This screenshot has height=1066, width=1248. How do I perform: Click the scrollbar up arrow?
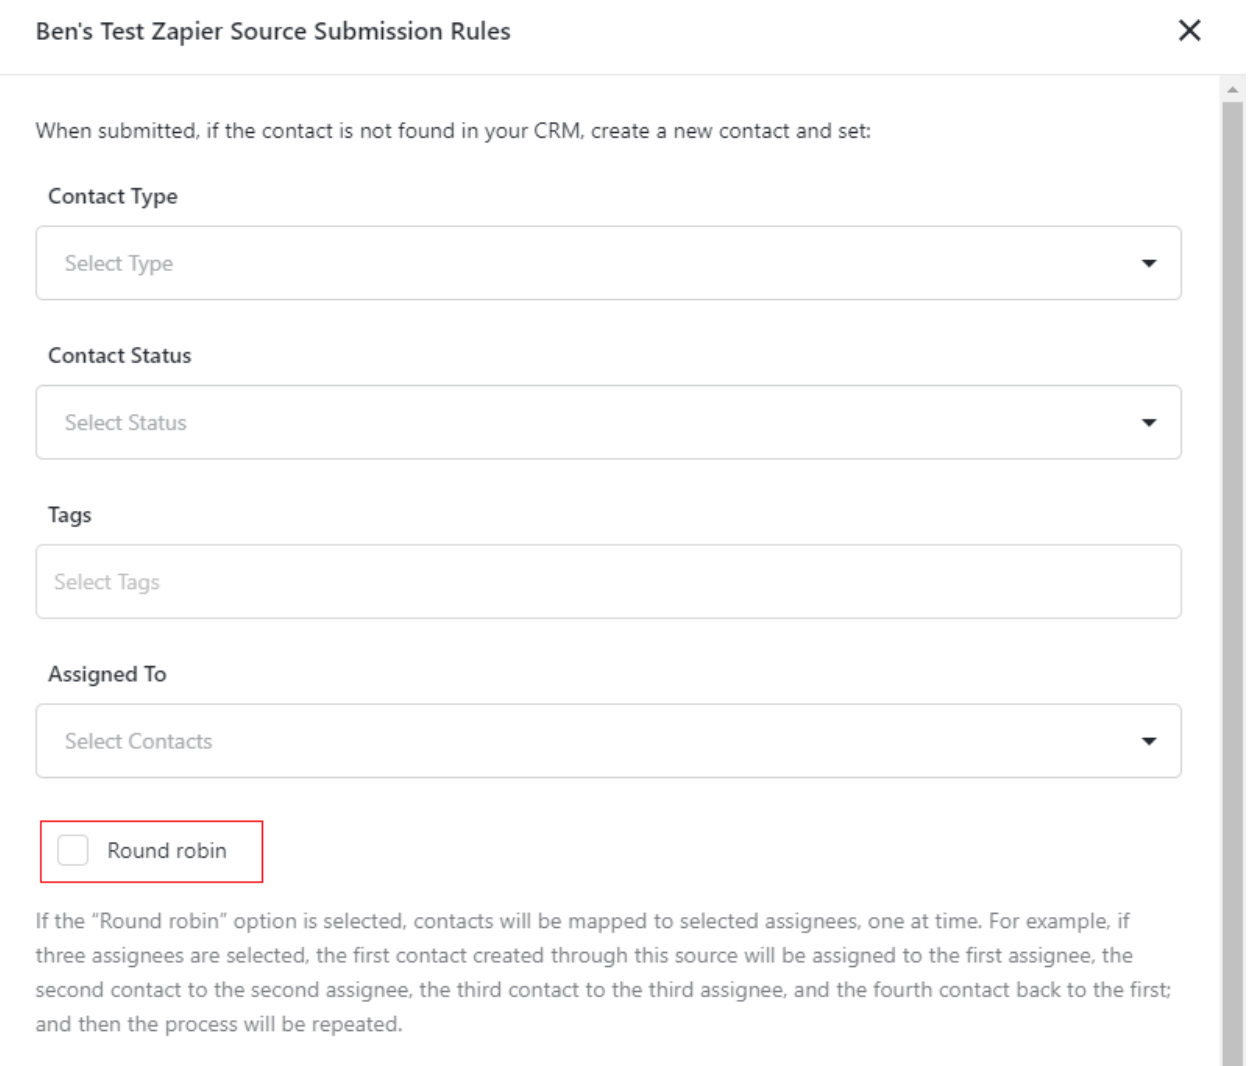tap(1233, 89)
